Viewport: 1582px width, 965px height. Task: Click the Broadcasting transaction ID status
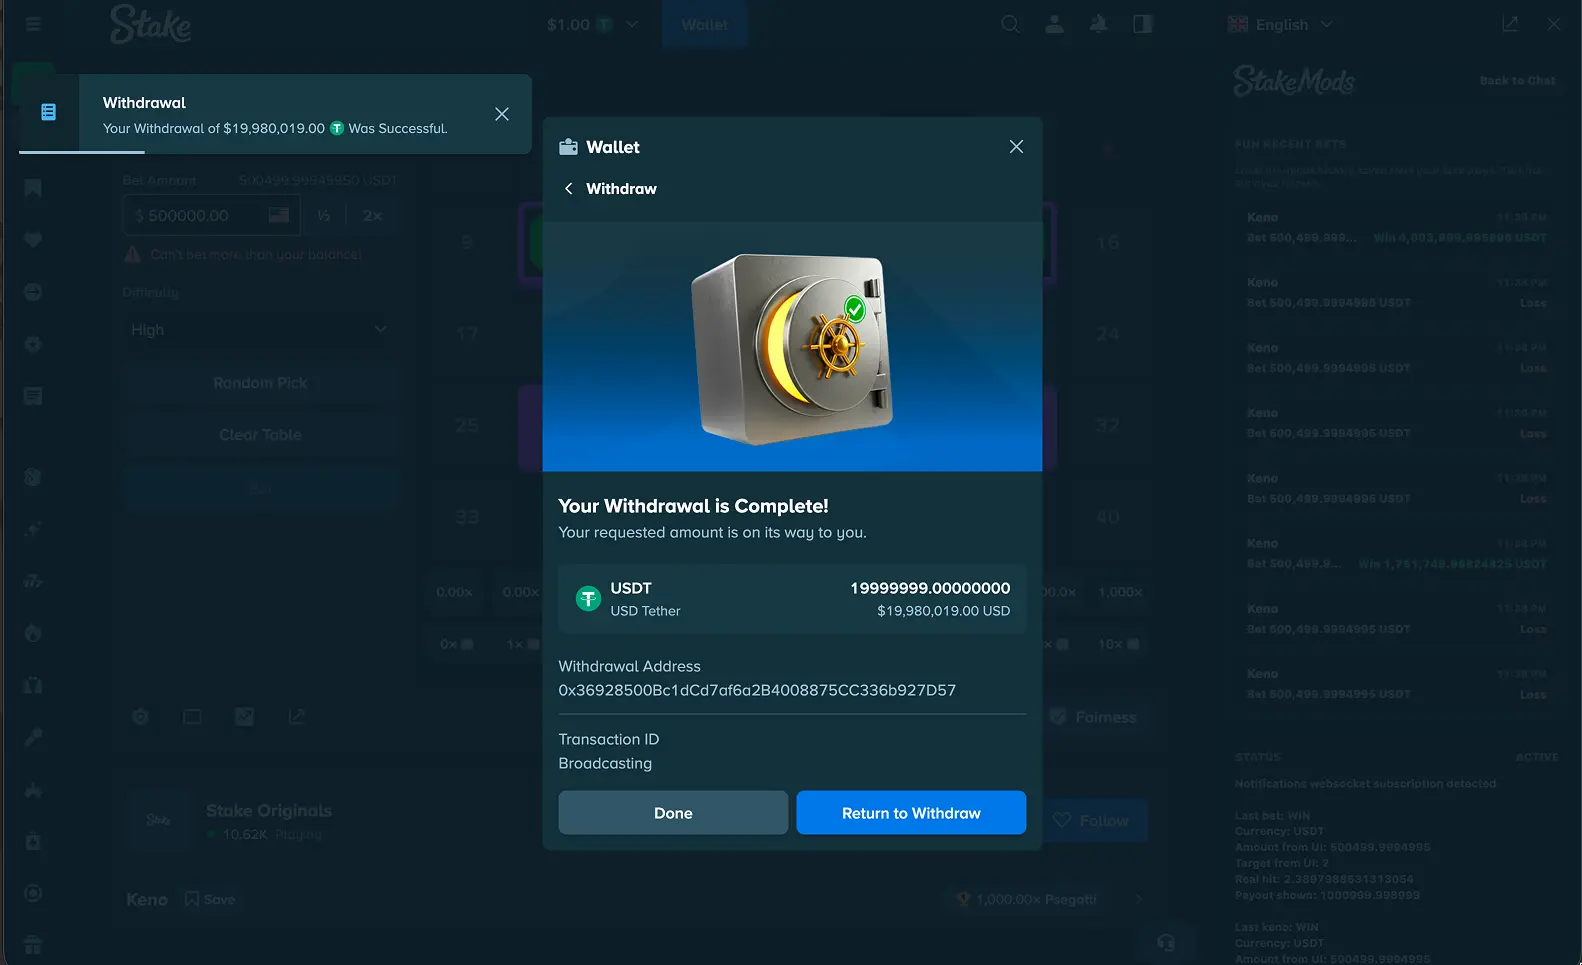[605, 763]
